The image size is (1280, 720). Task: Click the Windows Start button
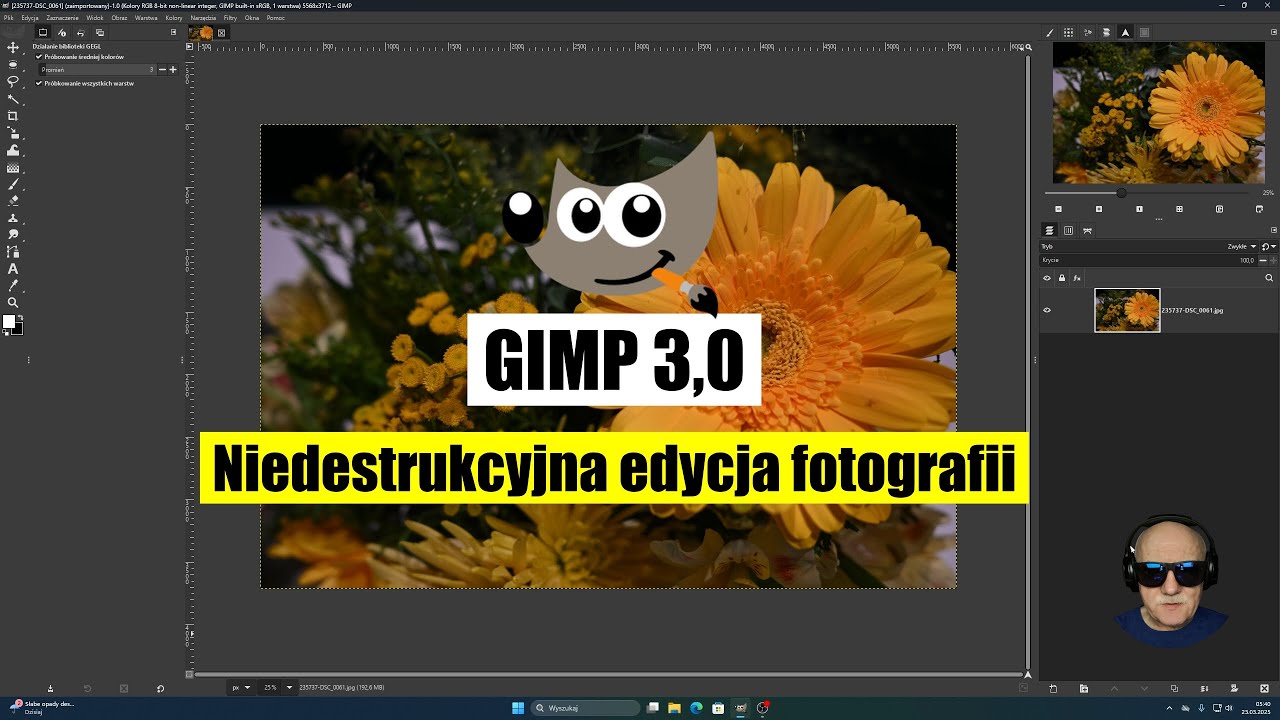518,708
